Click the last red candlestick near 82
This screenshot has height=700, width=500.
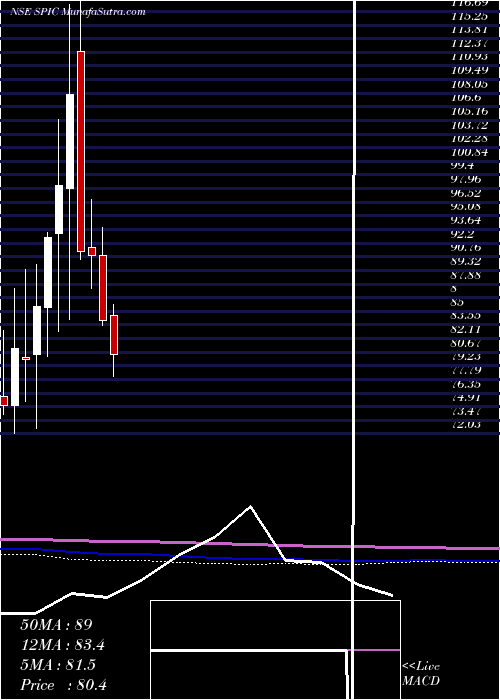coord(114,335)
